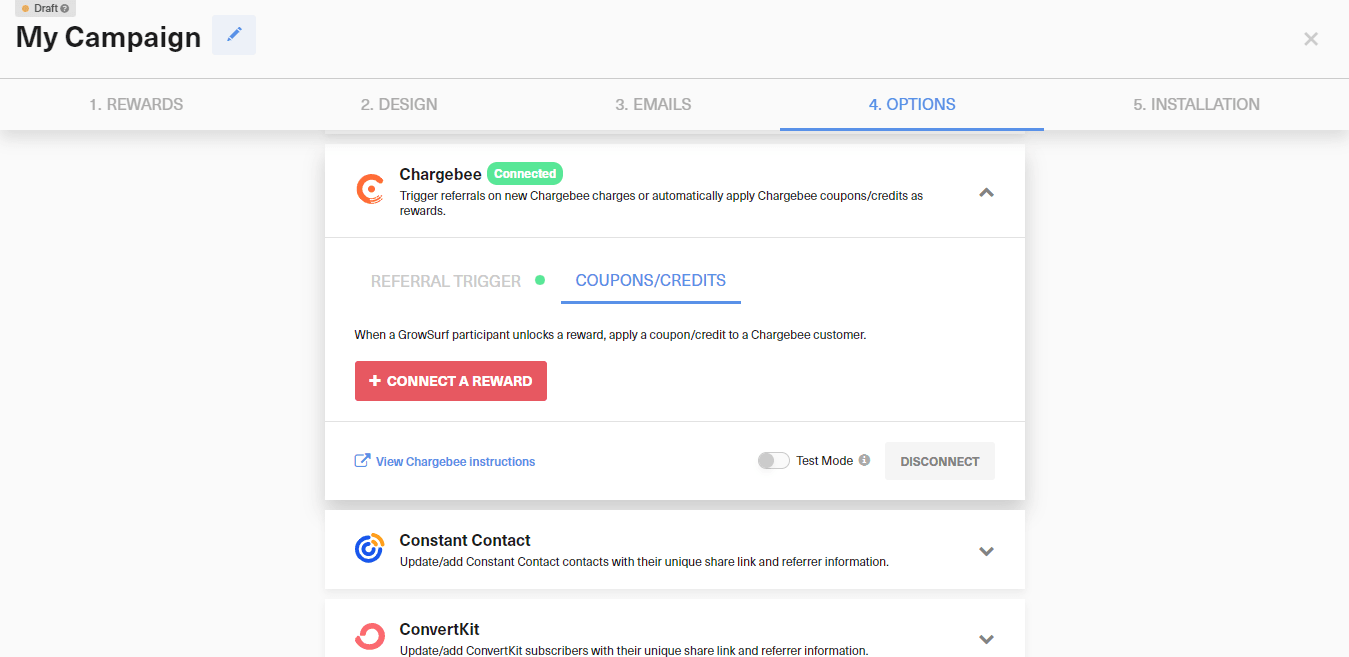The height and width of the screenshot is (657, 1349).
Task: Expand the Constant Contact integration section
Action: click(x=986, y=551)
